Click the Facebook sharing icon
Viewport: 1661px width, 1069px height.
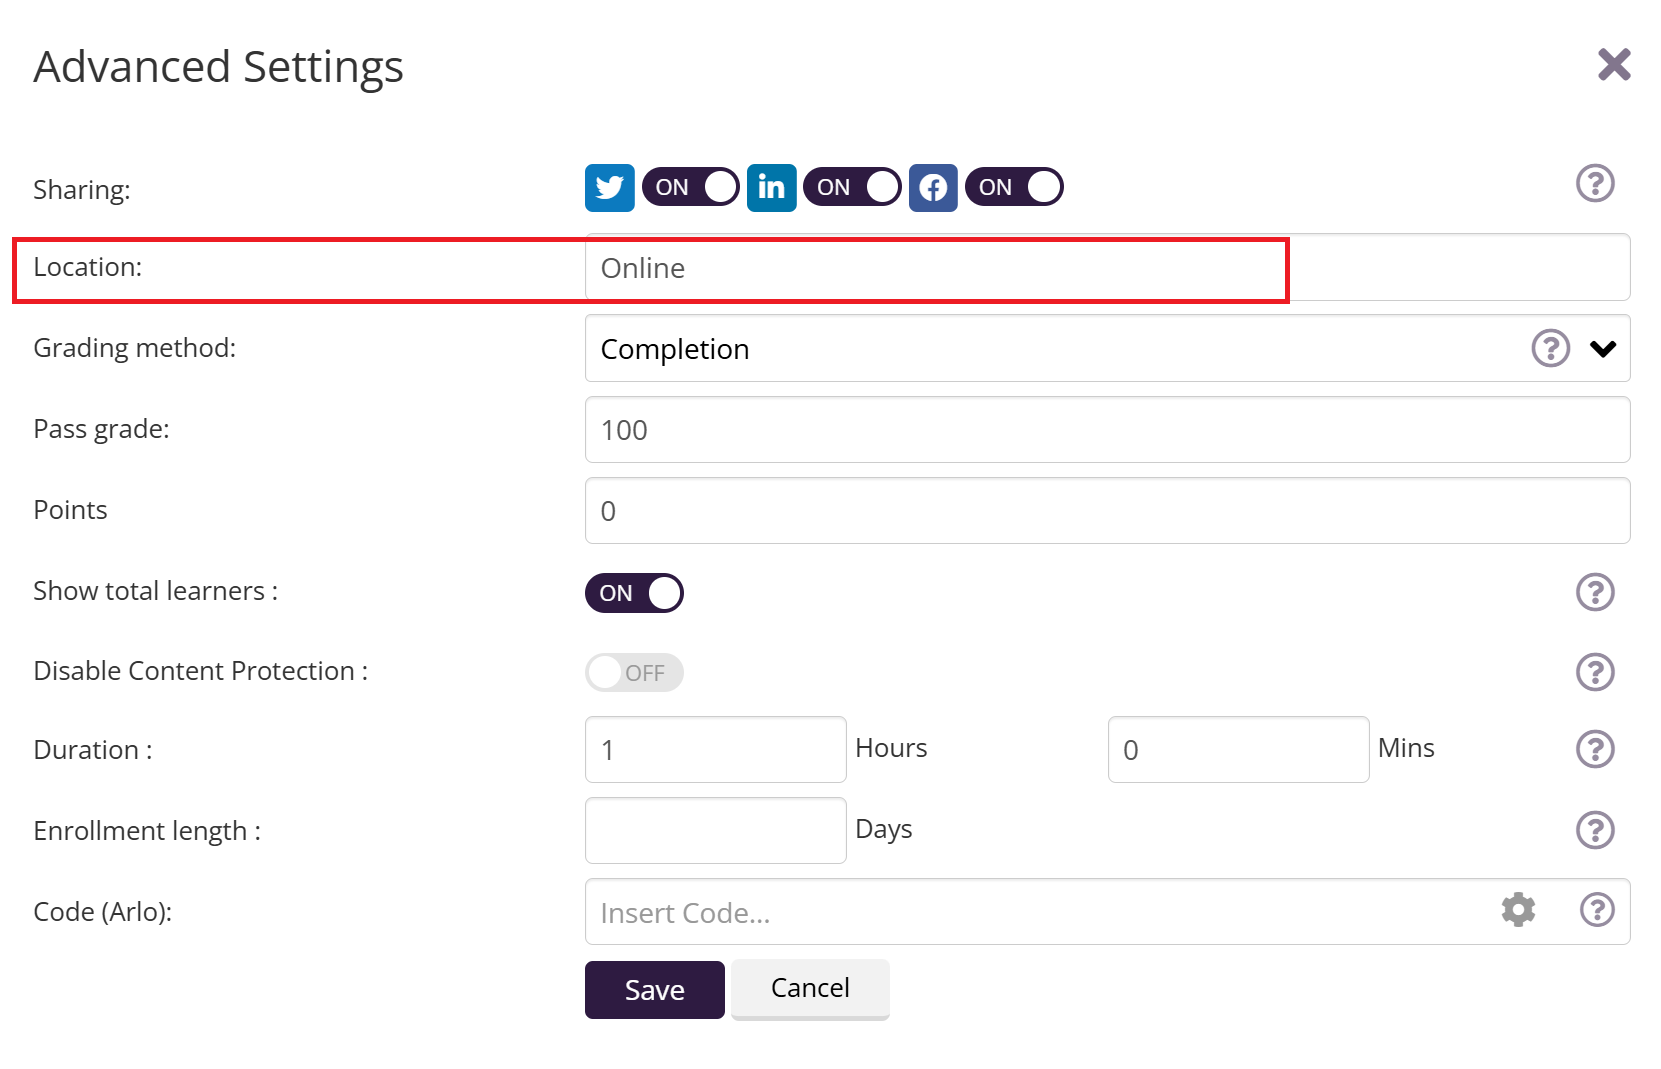coord(933,188)
